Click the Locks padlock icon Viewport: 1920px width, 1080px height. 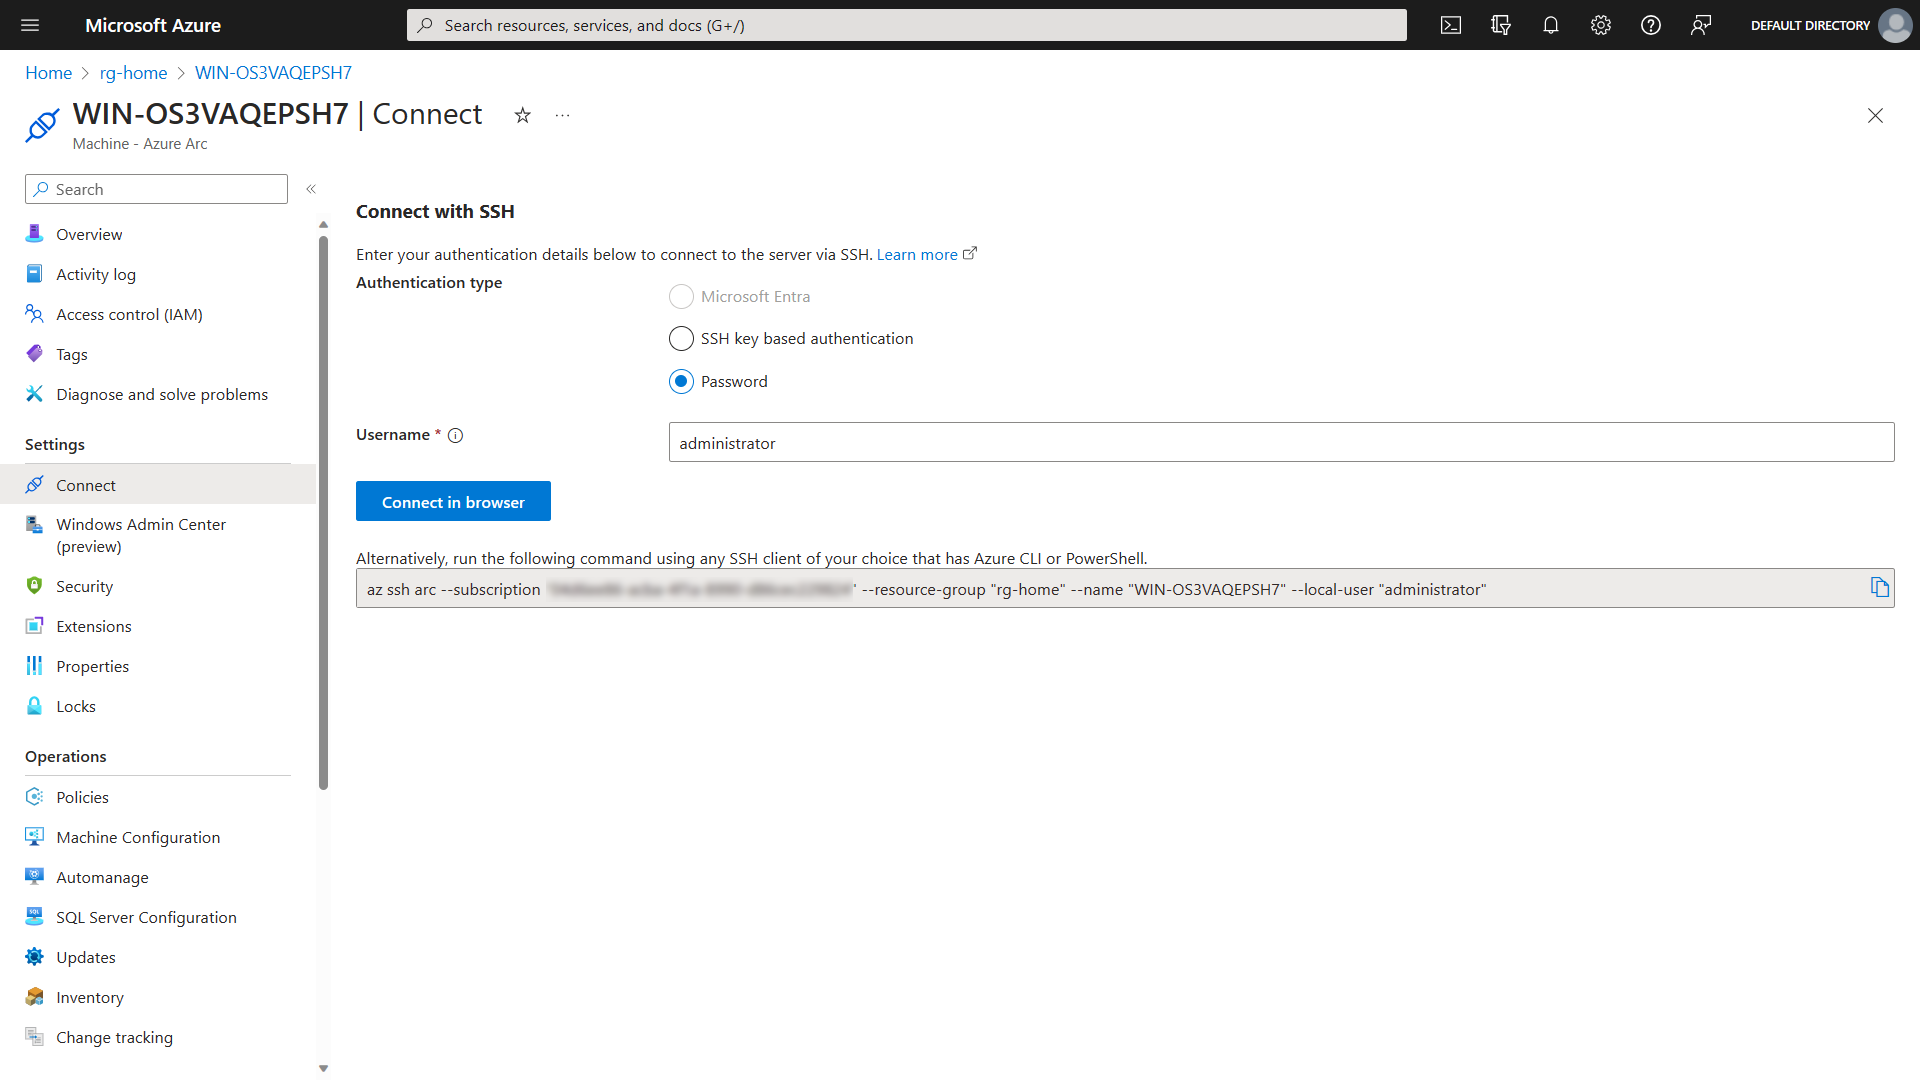click(x=35, y=705)
